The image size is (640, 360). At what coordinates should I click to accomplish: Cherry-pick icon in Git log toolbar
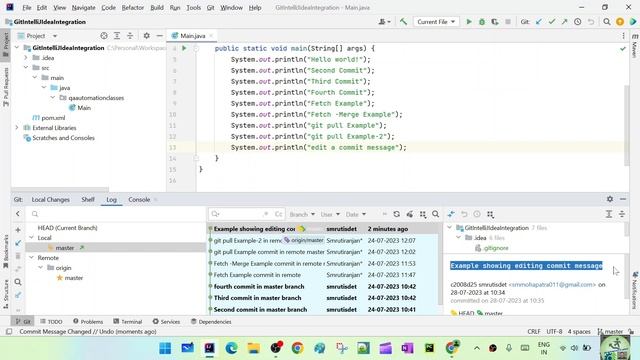pyautogui.click(x=410, y=214)
